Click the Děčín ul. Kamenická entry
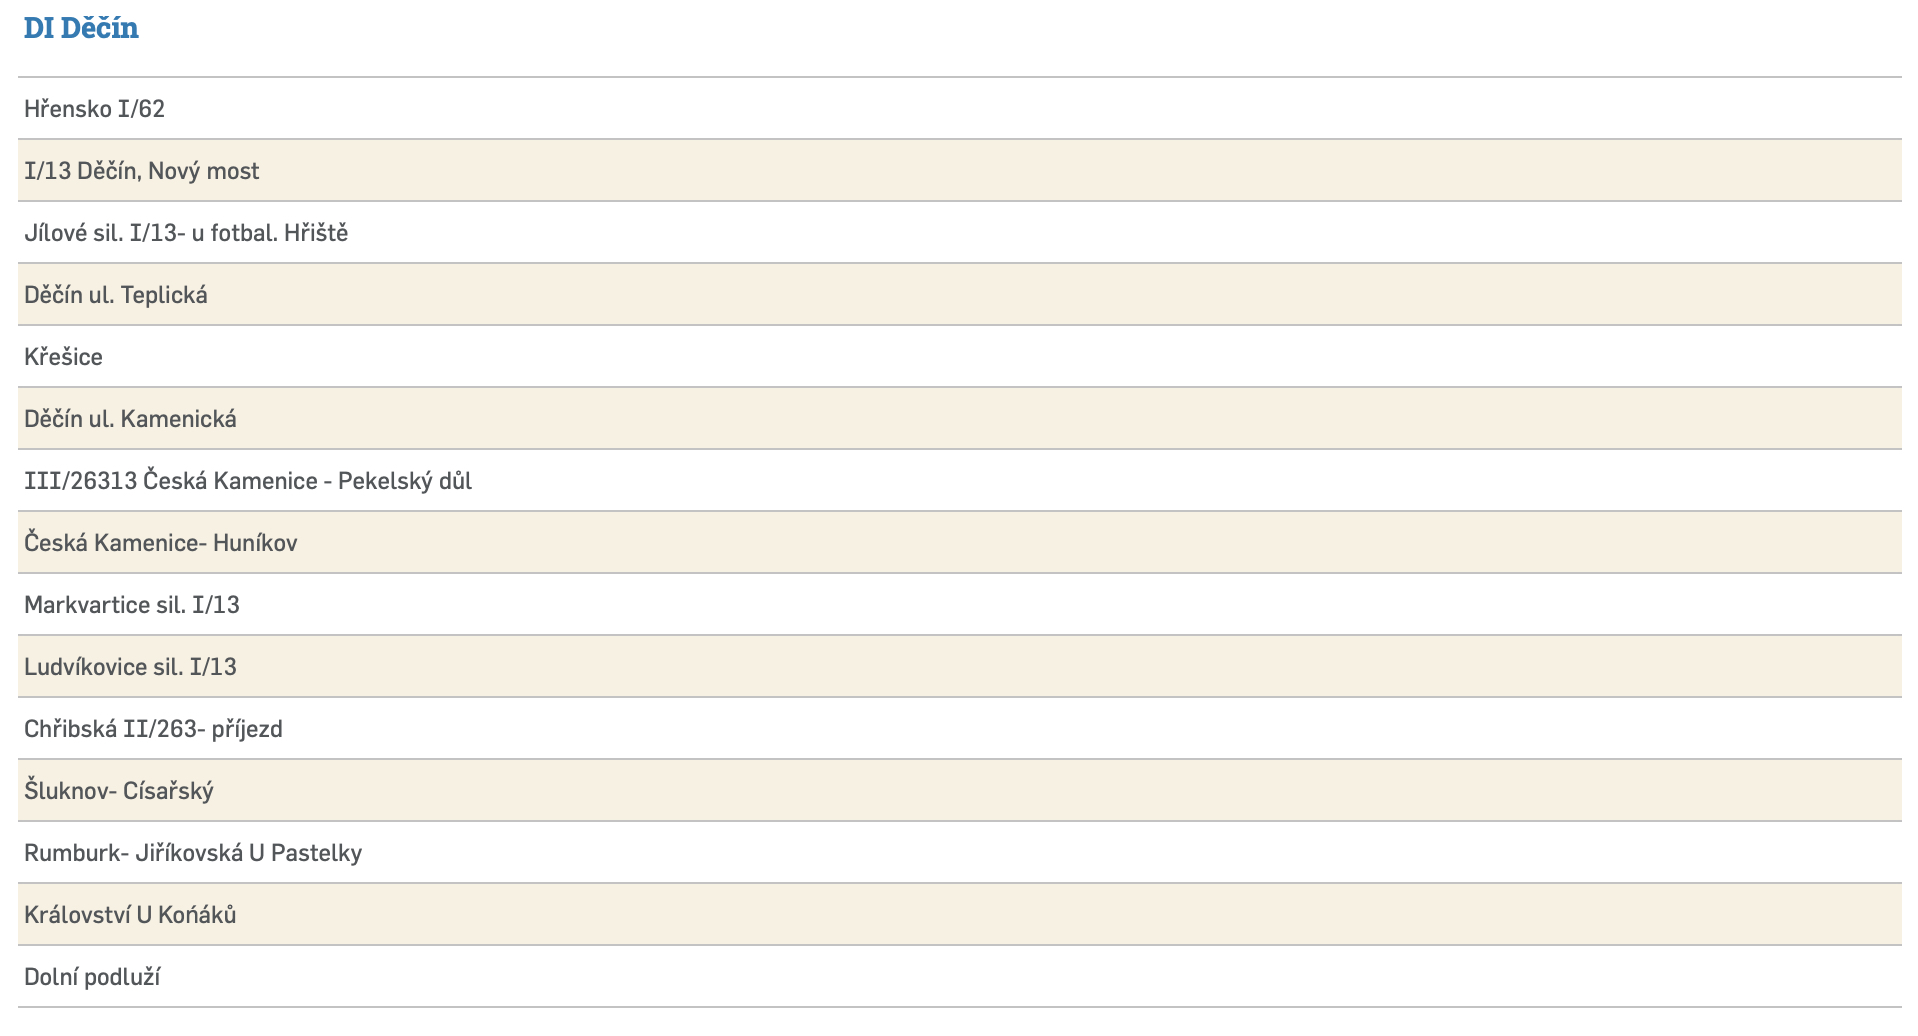This screenshot has height=1036, width=1918. point(131,419)
